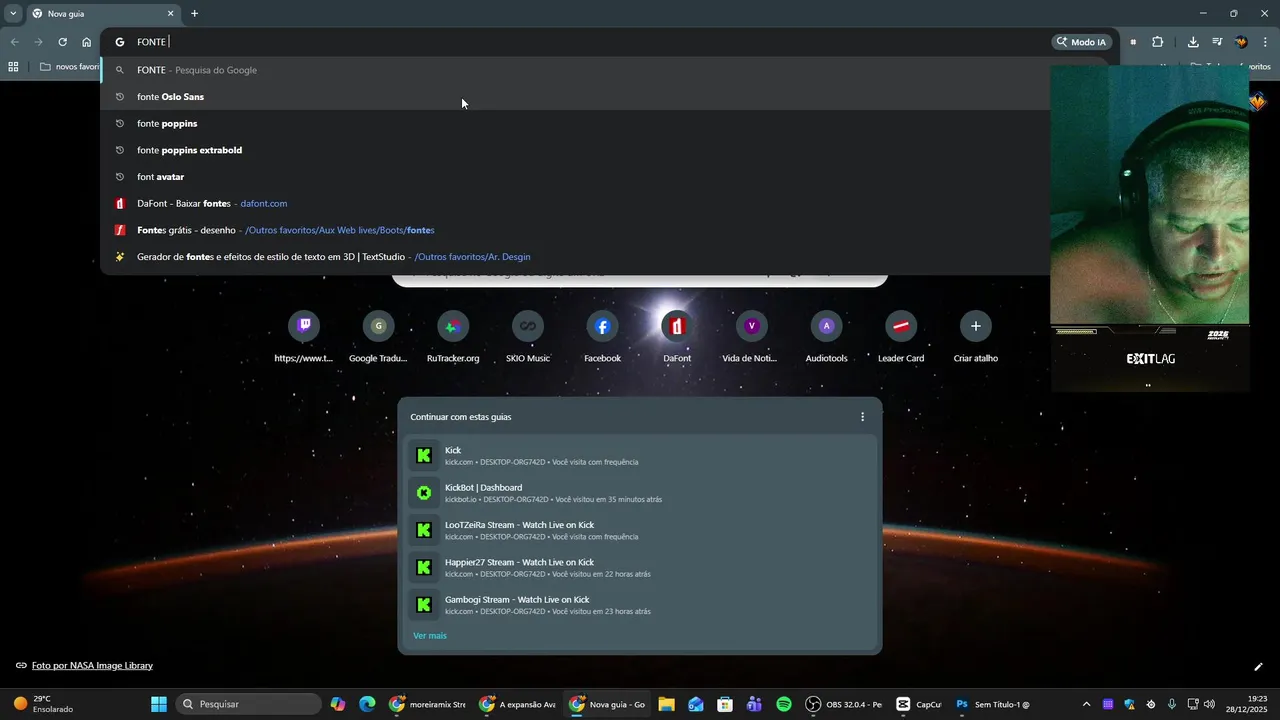Switch to the OBS 32.0.4 window
The image size is (1280, 720).
(844, 704)
